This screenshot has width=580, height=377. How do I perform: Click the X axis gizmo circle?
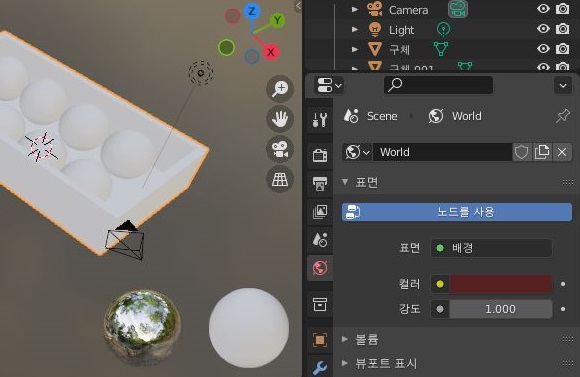[x=271, y=52]
